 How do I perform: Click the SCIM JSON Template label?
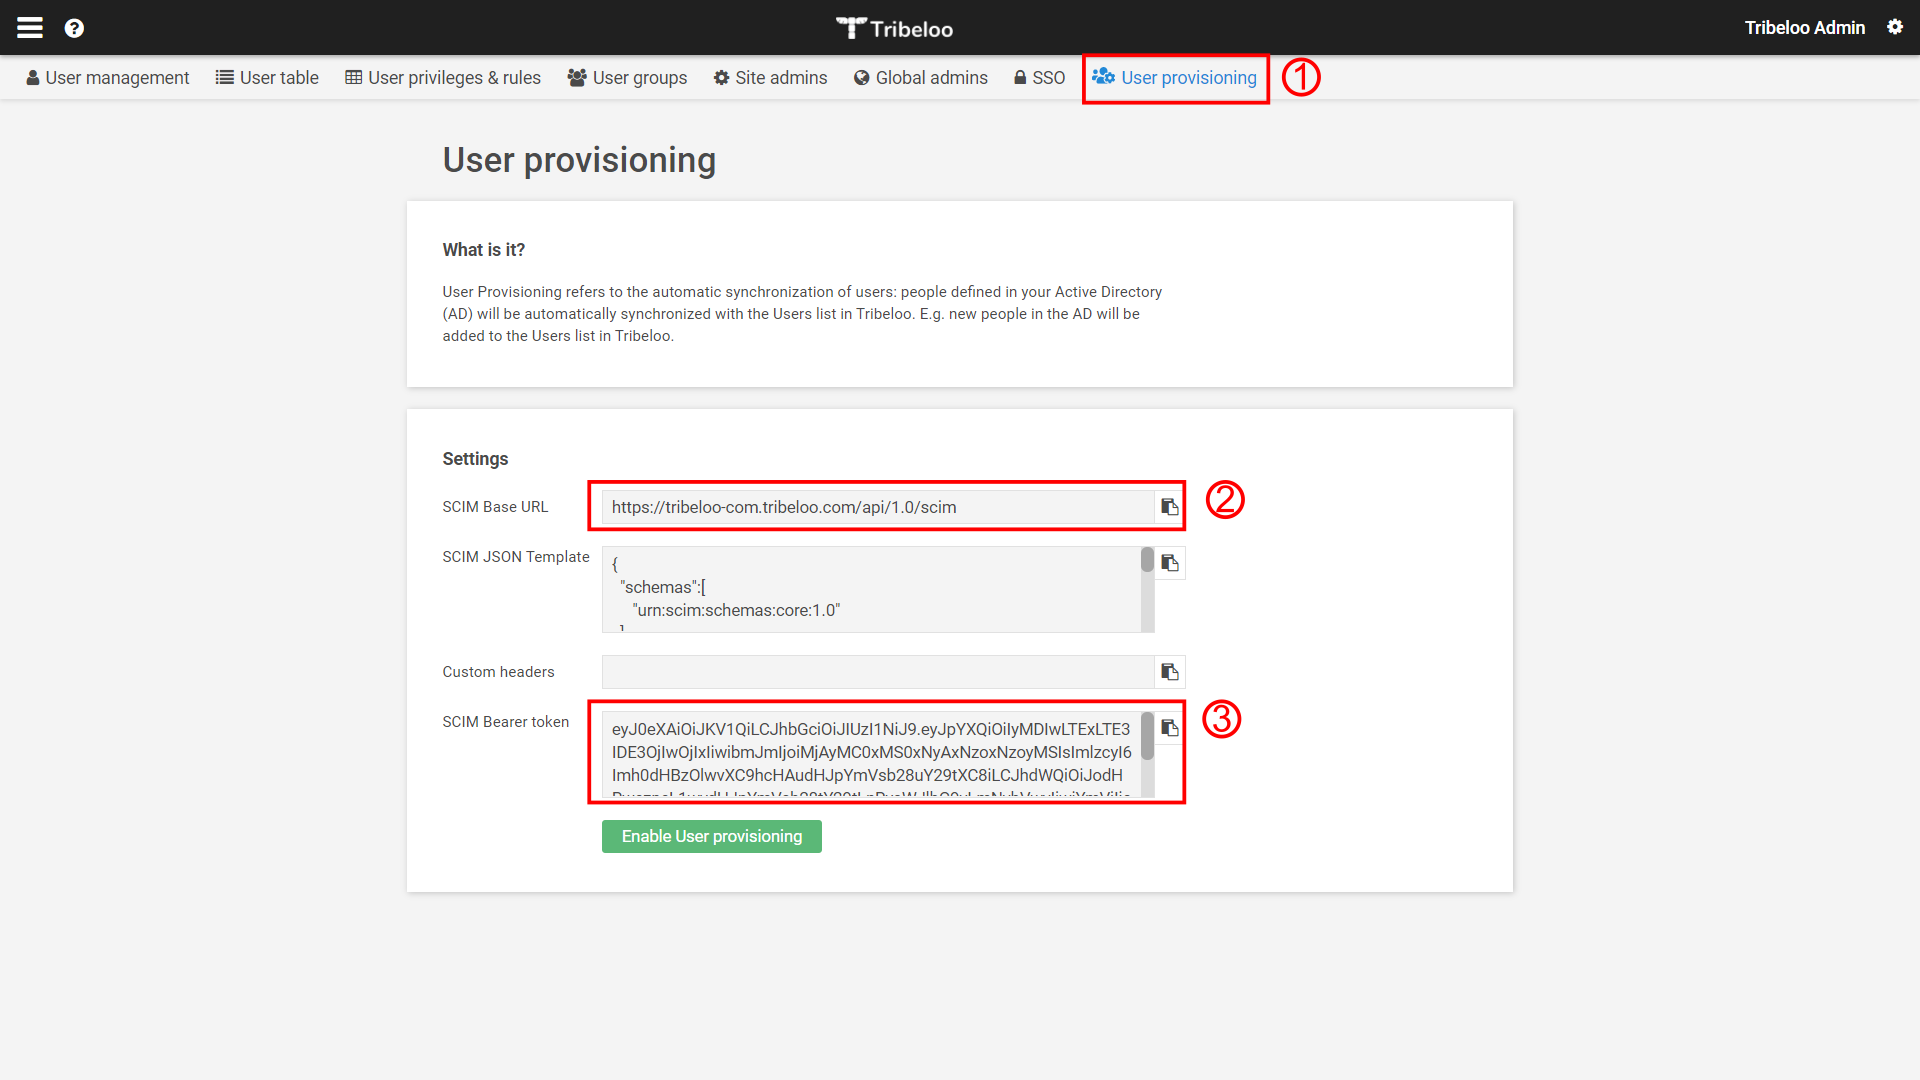[x=516, y=557]
